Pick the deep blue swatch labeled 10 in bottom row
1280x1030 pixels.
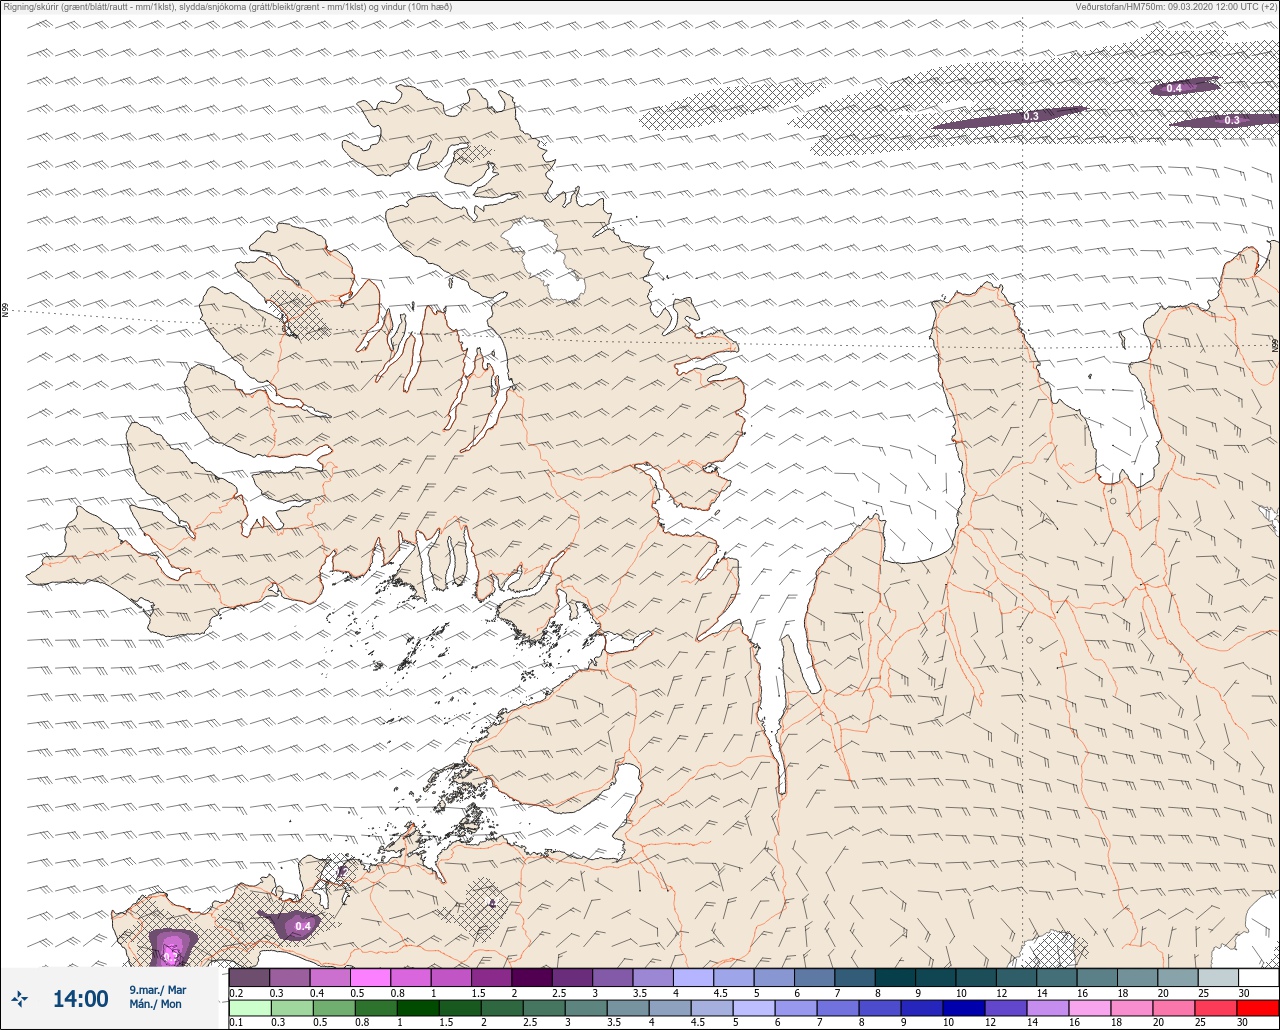tap(963, 1008)
